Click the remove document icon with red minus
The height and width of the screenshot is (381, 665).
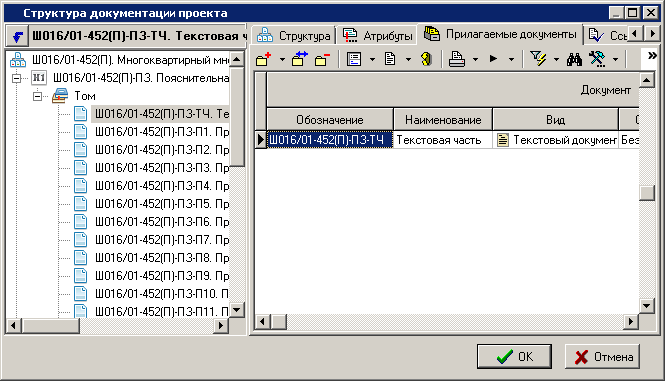tap(322, 59)
